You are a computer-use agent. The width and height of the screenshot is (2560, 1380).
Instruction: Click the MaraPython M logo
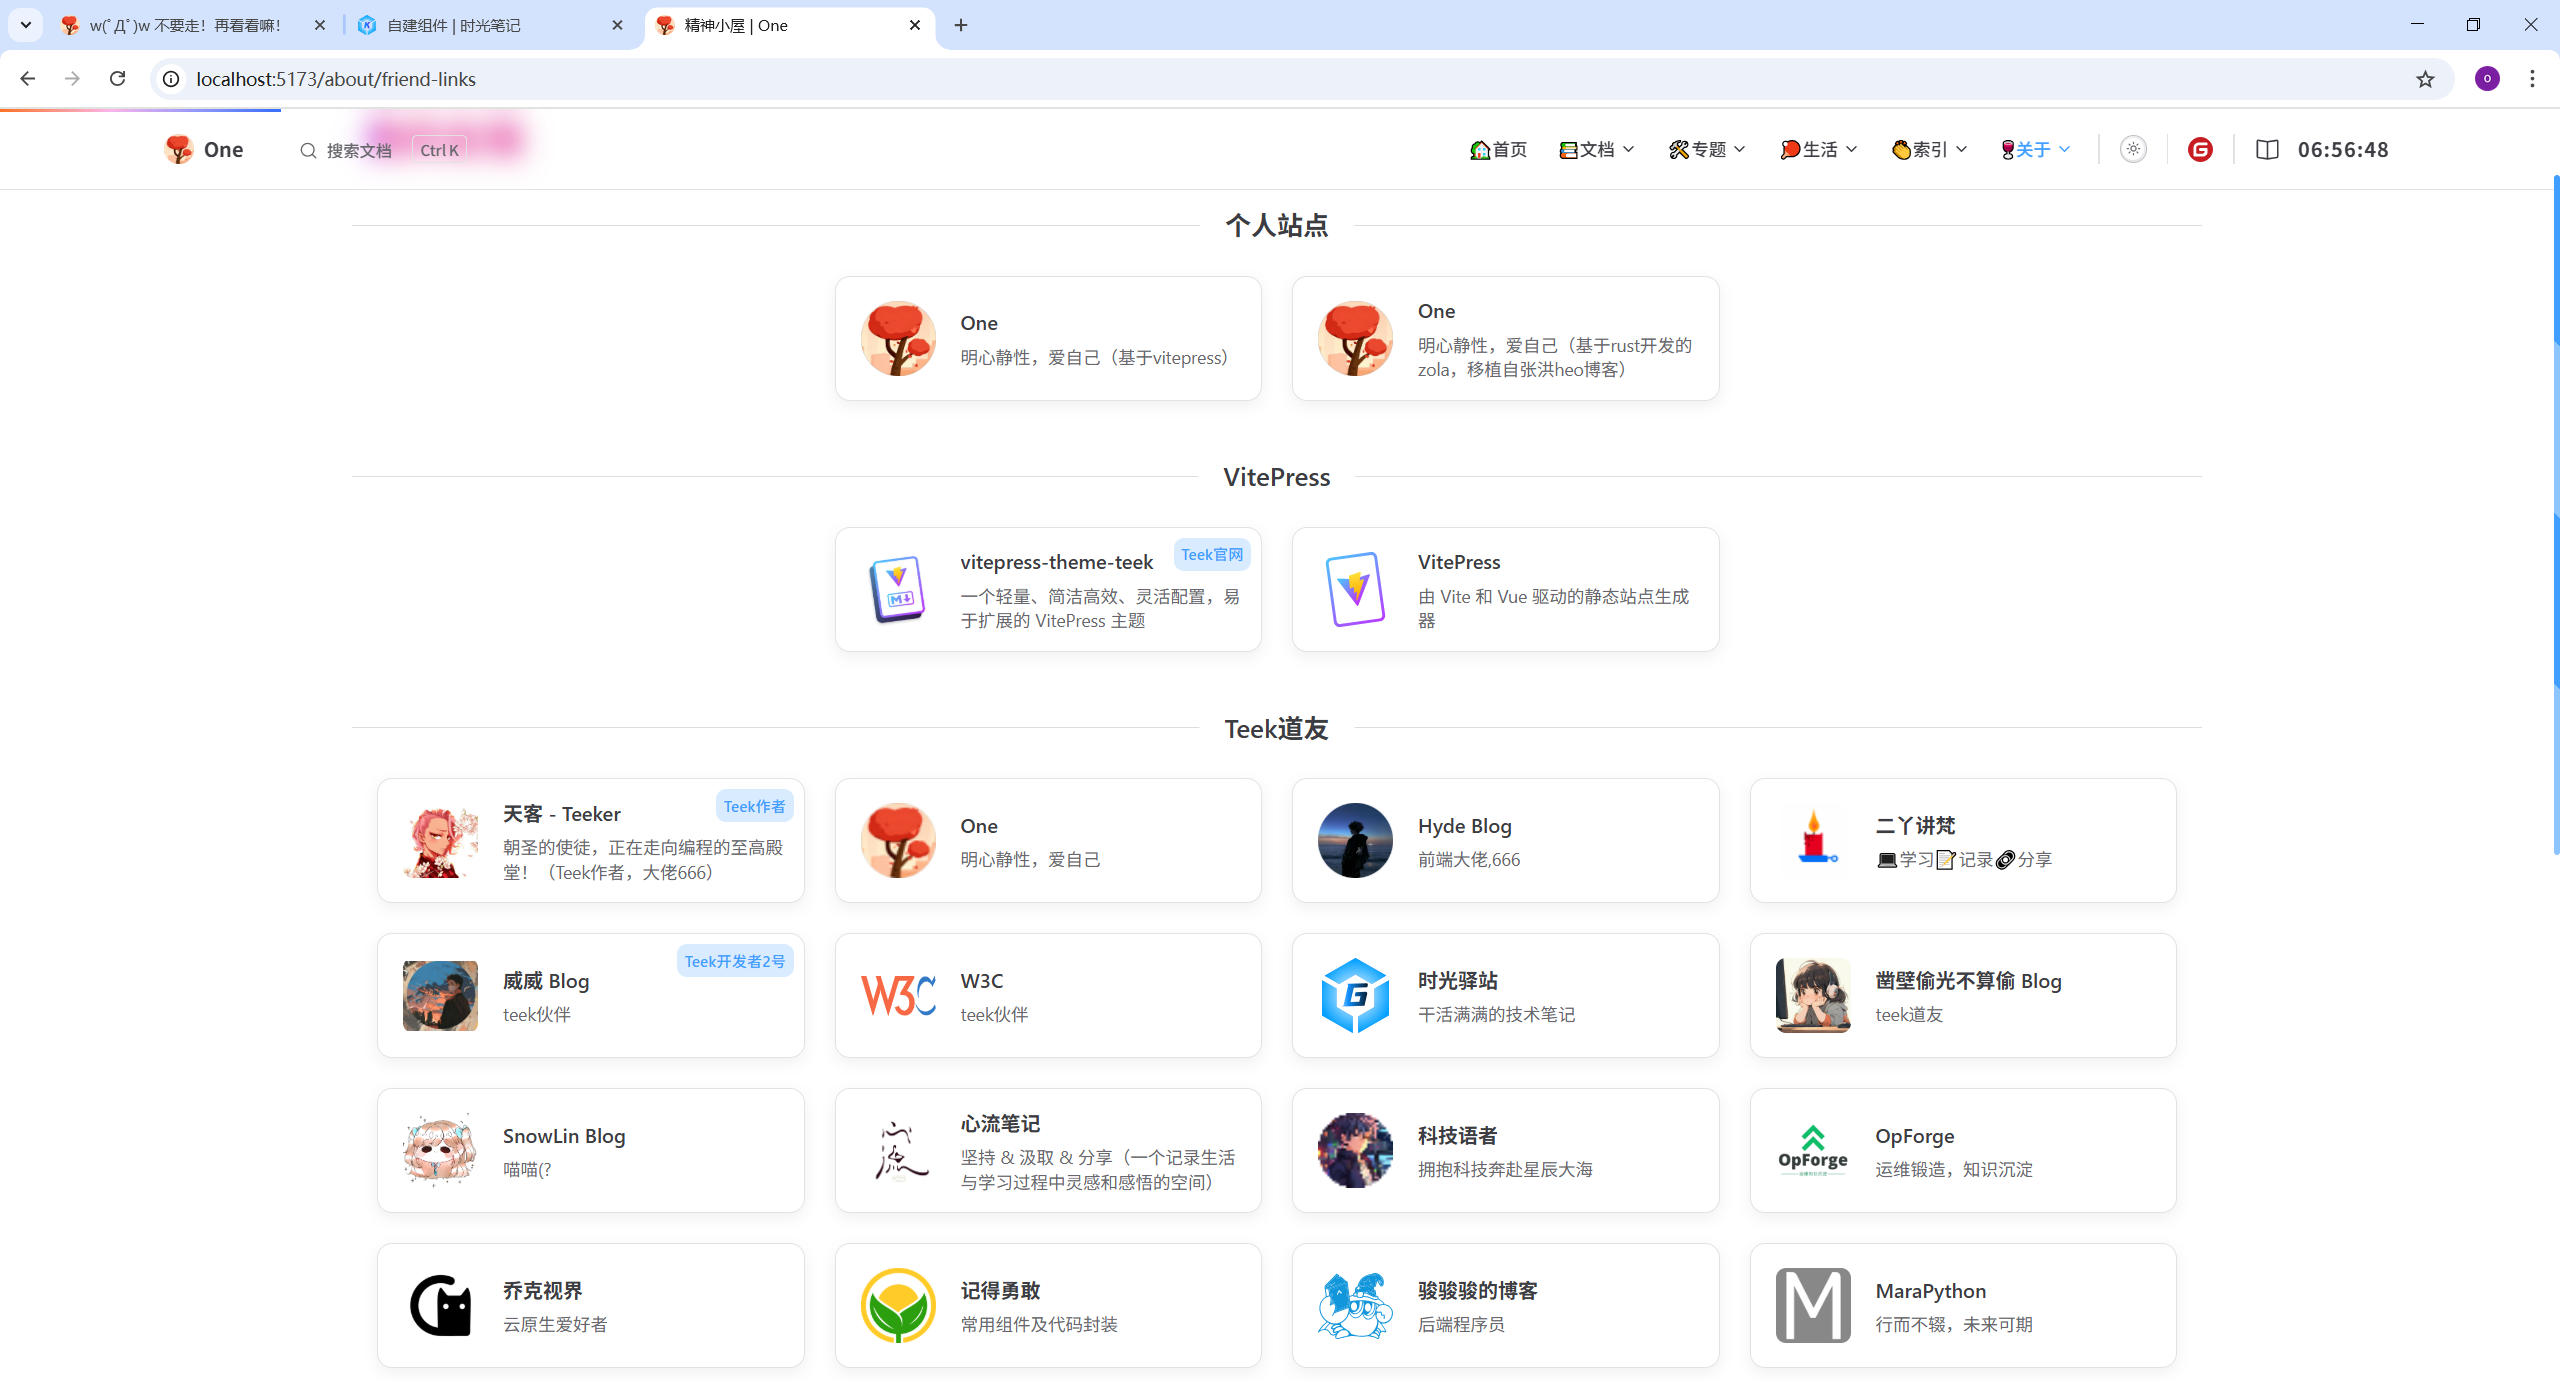1812,1305
